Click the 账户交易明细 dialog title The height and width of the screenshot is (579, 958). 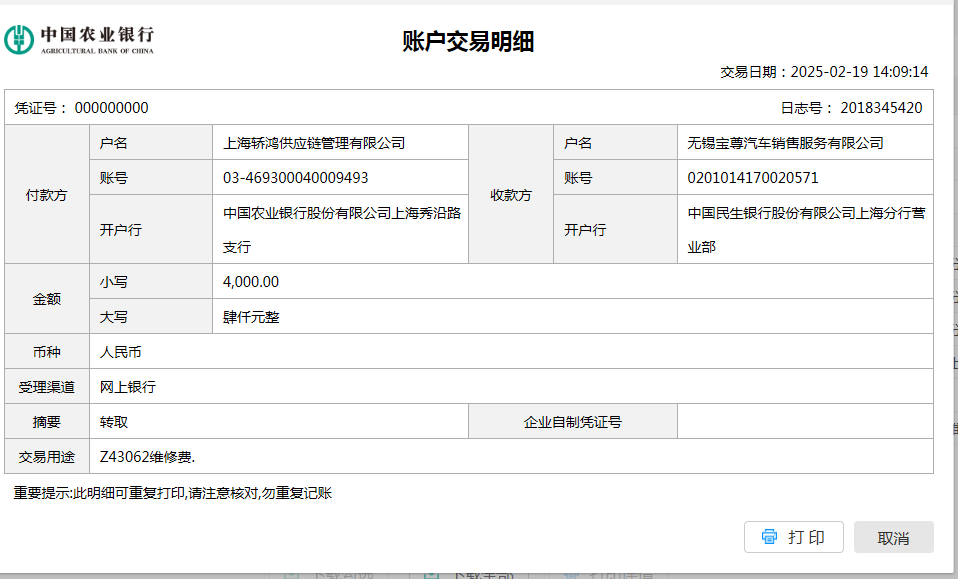tap(468, 41)
